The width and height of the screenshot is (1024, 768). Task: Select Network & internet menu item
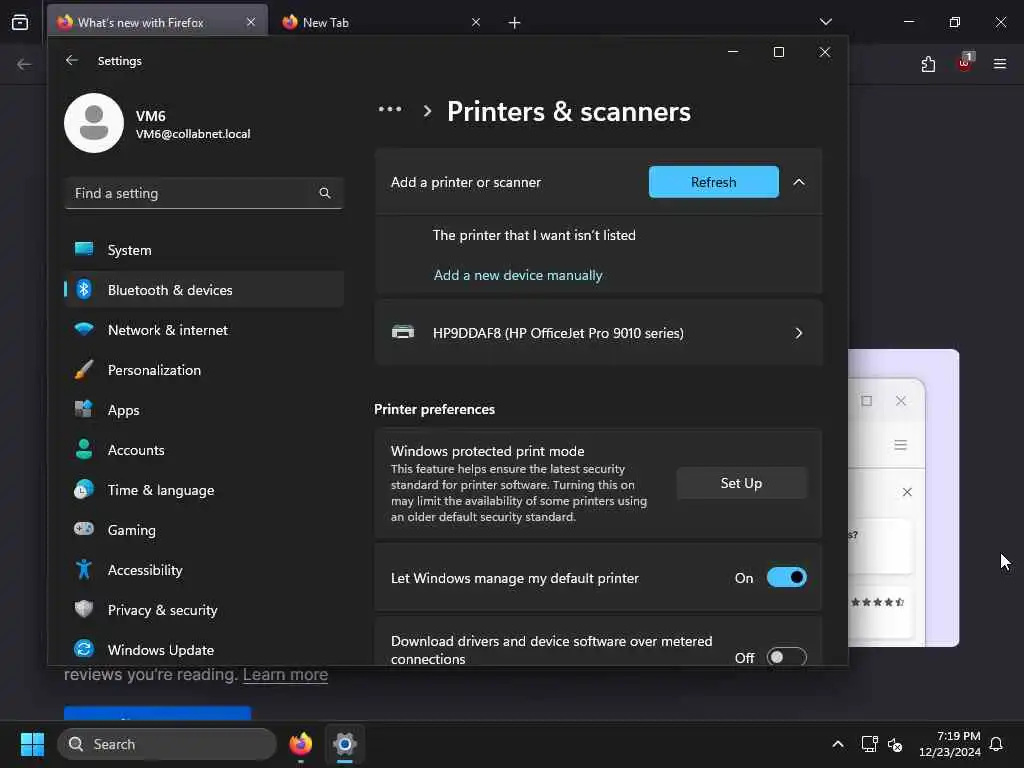tap(204, 330)
